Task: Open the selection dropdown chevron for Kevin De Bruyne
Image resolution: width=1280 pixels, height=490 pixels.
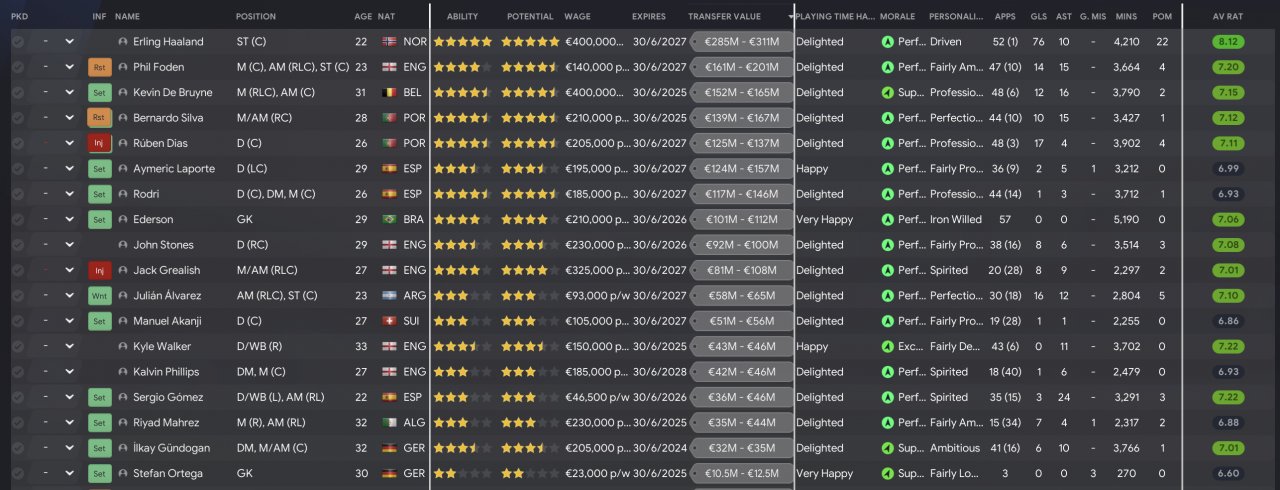Action: (69, 93)
